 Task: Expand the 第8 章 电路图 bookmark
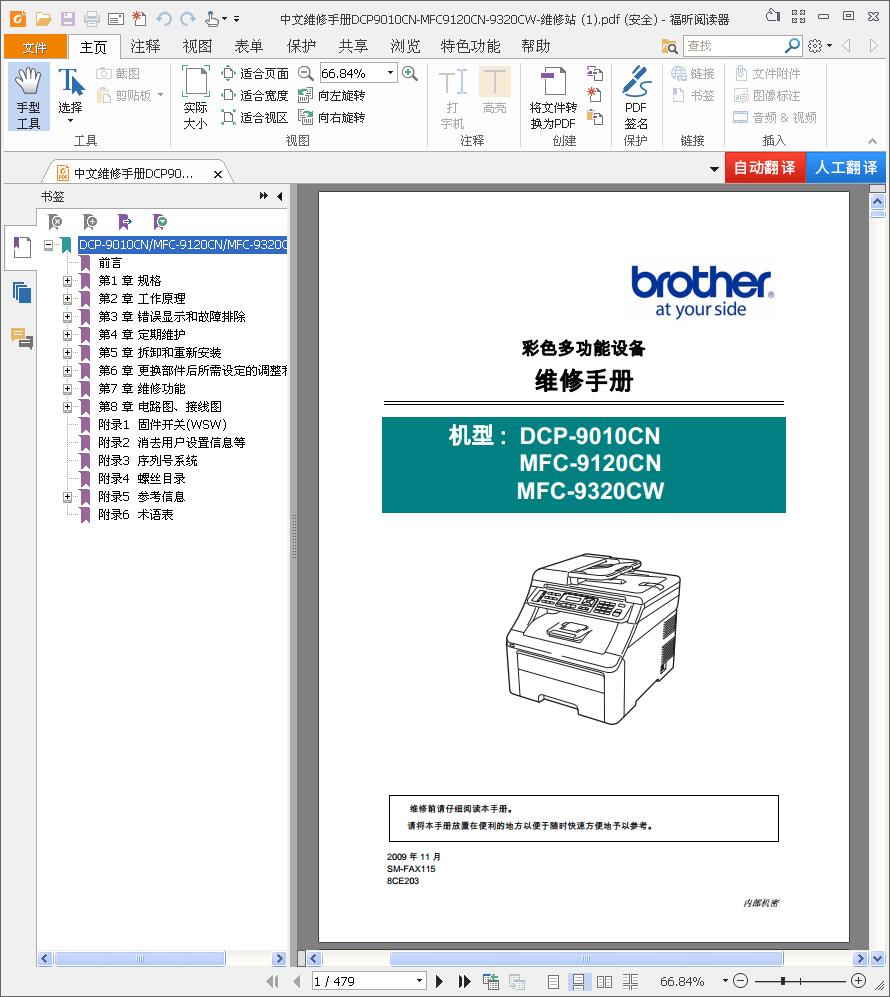[x=67, y=406]
